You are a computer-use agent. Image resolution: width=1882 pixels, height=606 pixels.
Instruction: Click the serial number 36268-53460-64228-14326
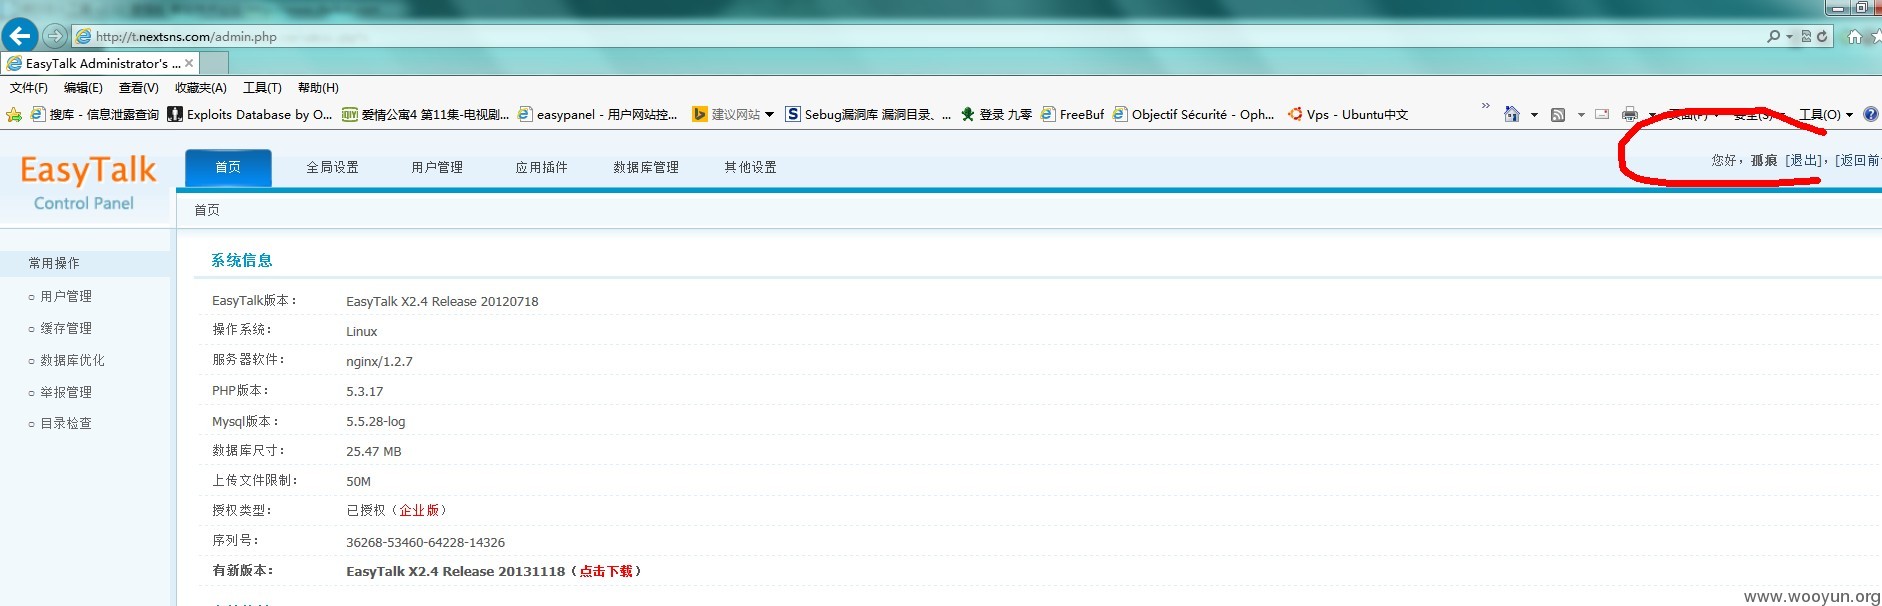point(425,542)
